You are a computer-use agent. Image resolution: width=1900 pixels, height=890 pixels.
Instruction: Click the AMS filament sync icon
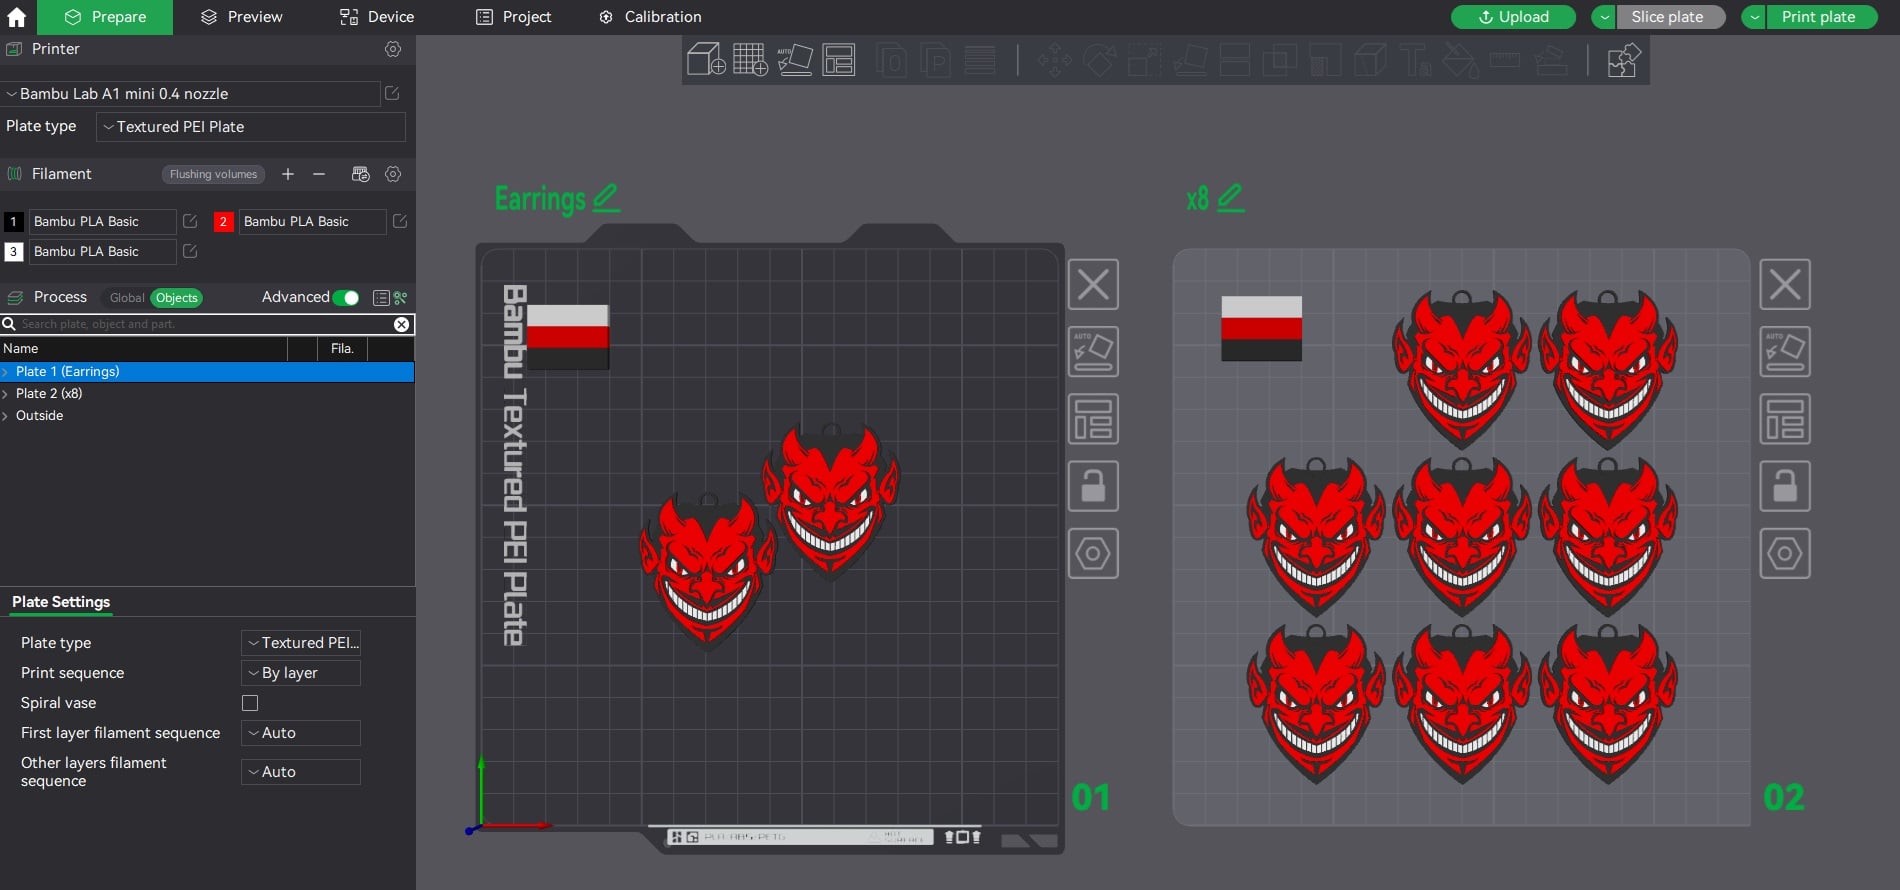click(x=361, y=174)
